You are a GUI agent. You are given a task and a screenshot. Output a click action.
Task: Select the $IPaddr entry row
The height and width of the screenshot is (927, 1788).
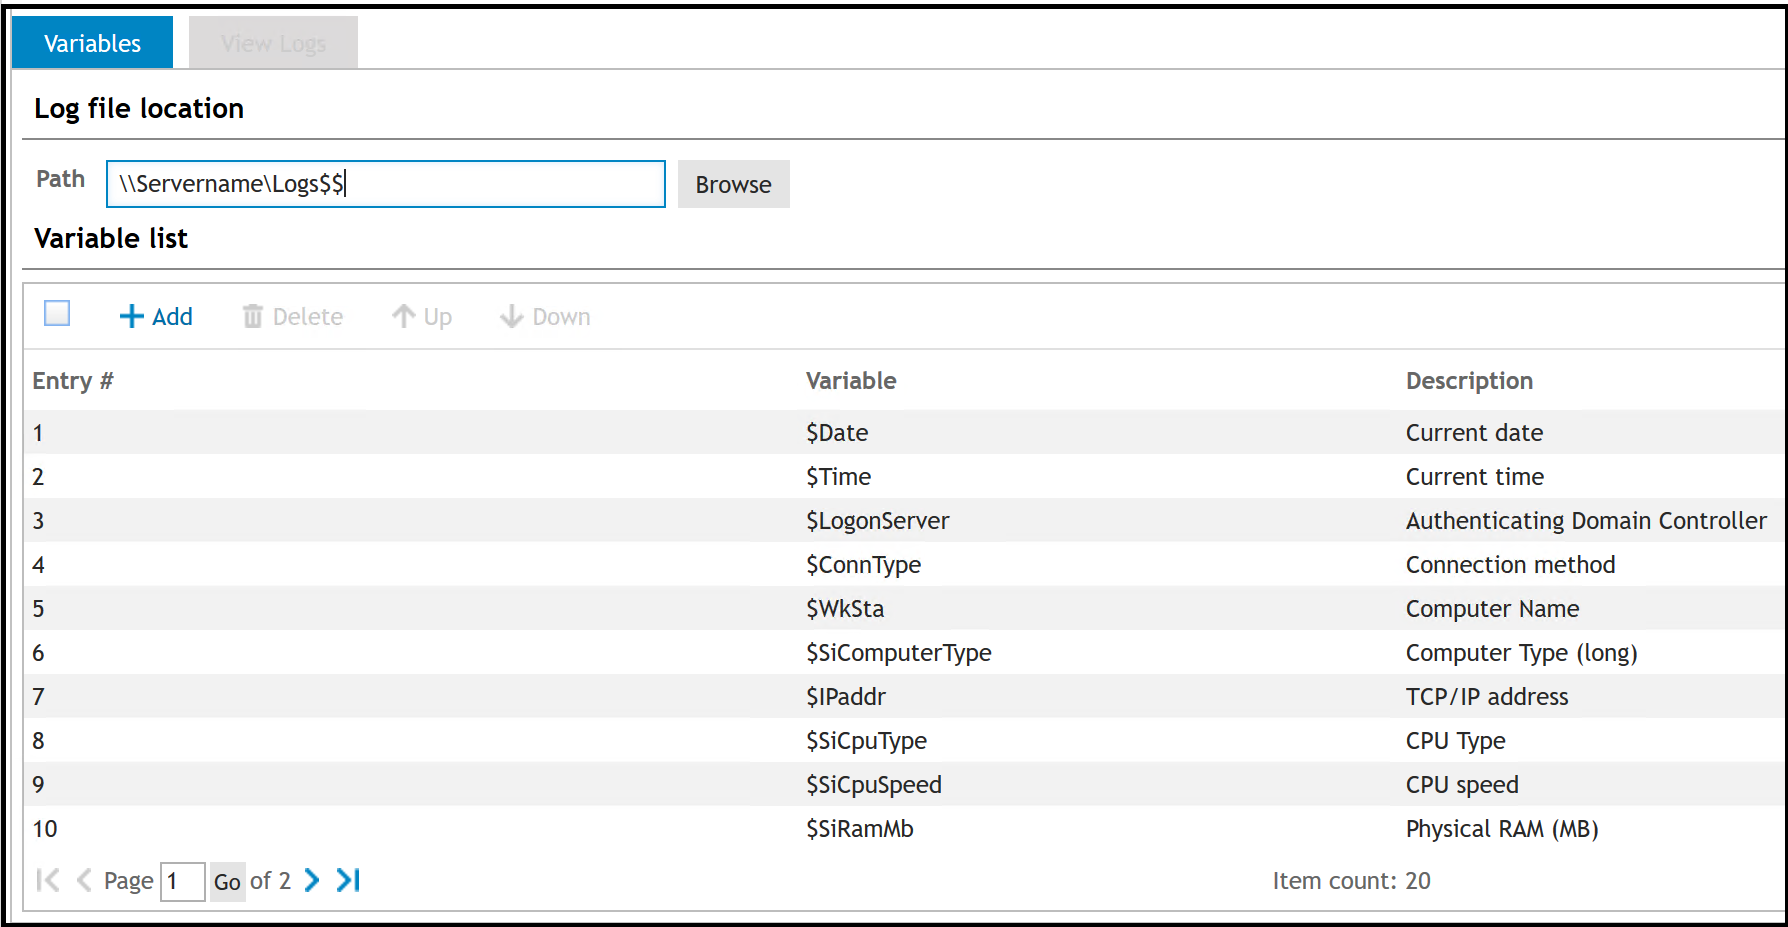pos(845,697)
